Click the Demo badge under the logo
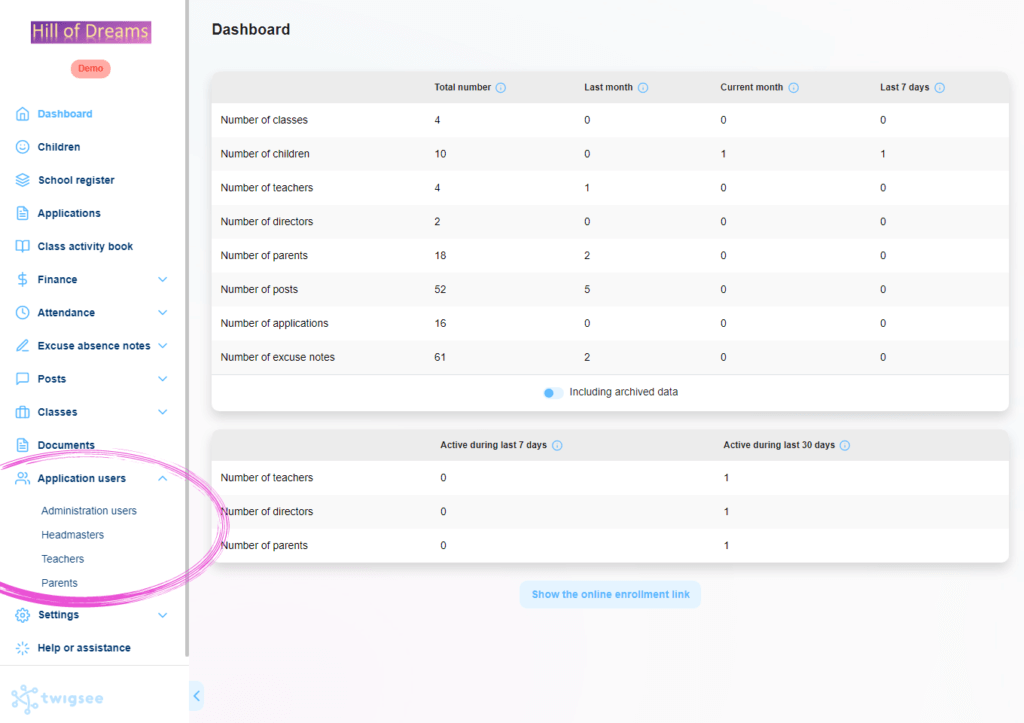Viewport: 1024px width, 723px height. (91, 69)
